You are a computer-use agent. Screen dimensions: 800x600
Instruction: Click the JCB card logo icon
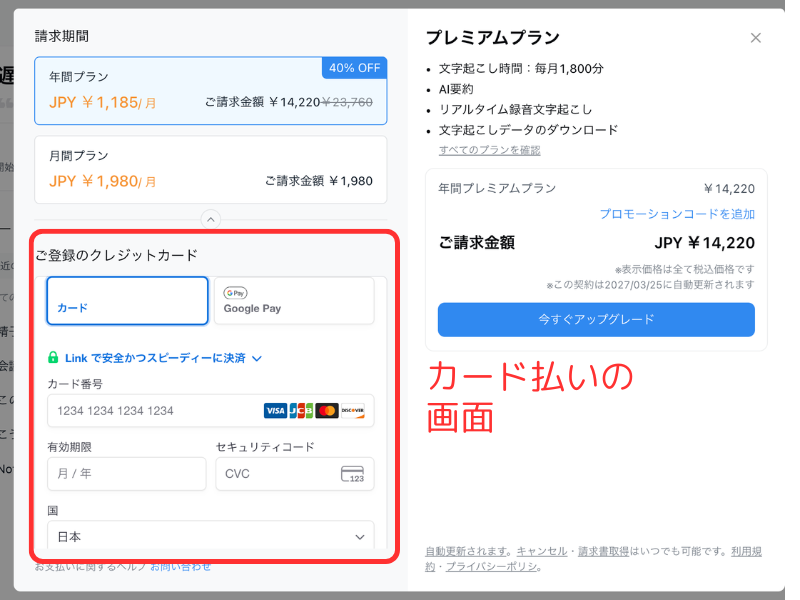coord(301,411)
